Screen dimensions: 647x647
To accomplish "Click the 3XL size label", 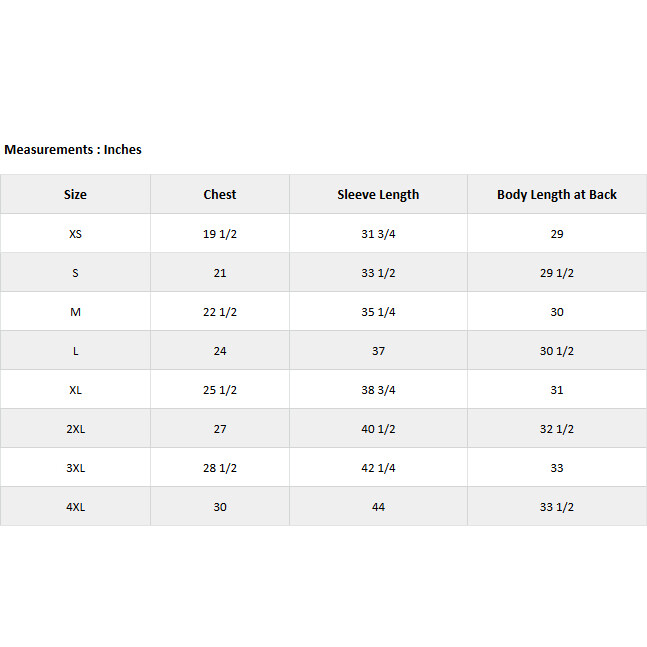I will (x=75, y=468).
